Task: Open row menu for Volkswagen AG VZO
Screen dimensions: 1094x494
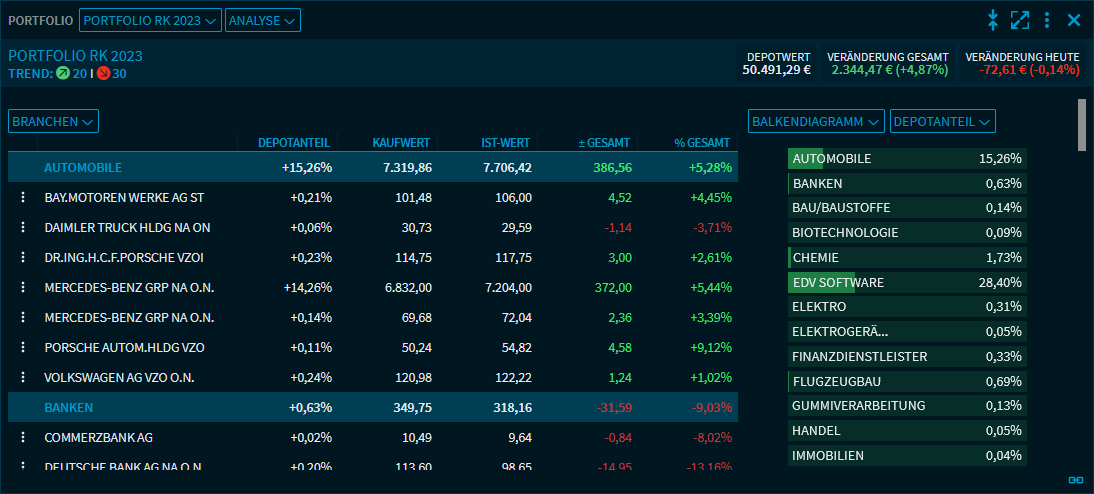Action: tap(21, 378)
